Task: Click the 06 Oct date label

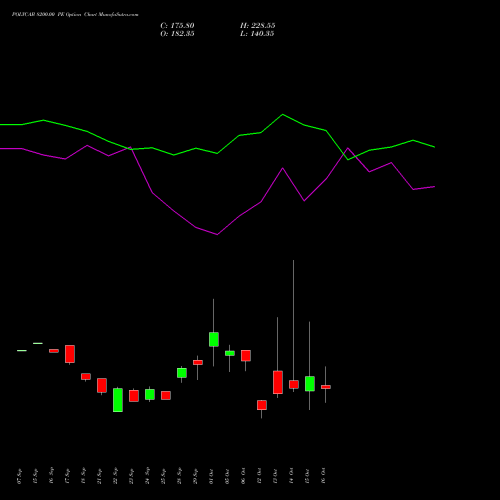Action: [x=243, y=476]
